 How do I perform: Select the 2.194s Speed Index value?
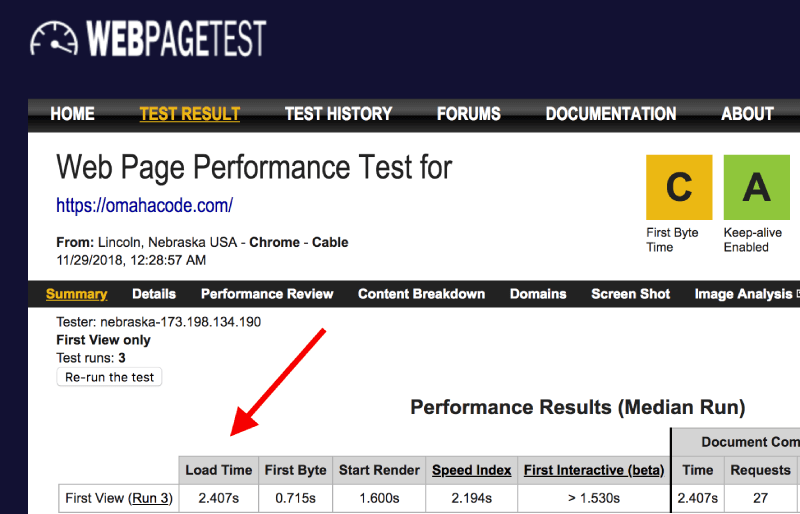click(x=471, y=498)
